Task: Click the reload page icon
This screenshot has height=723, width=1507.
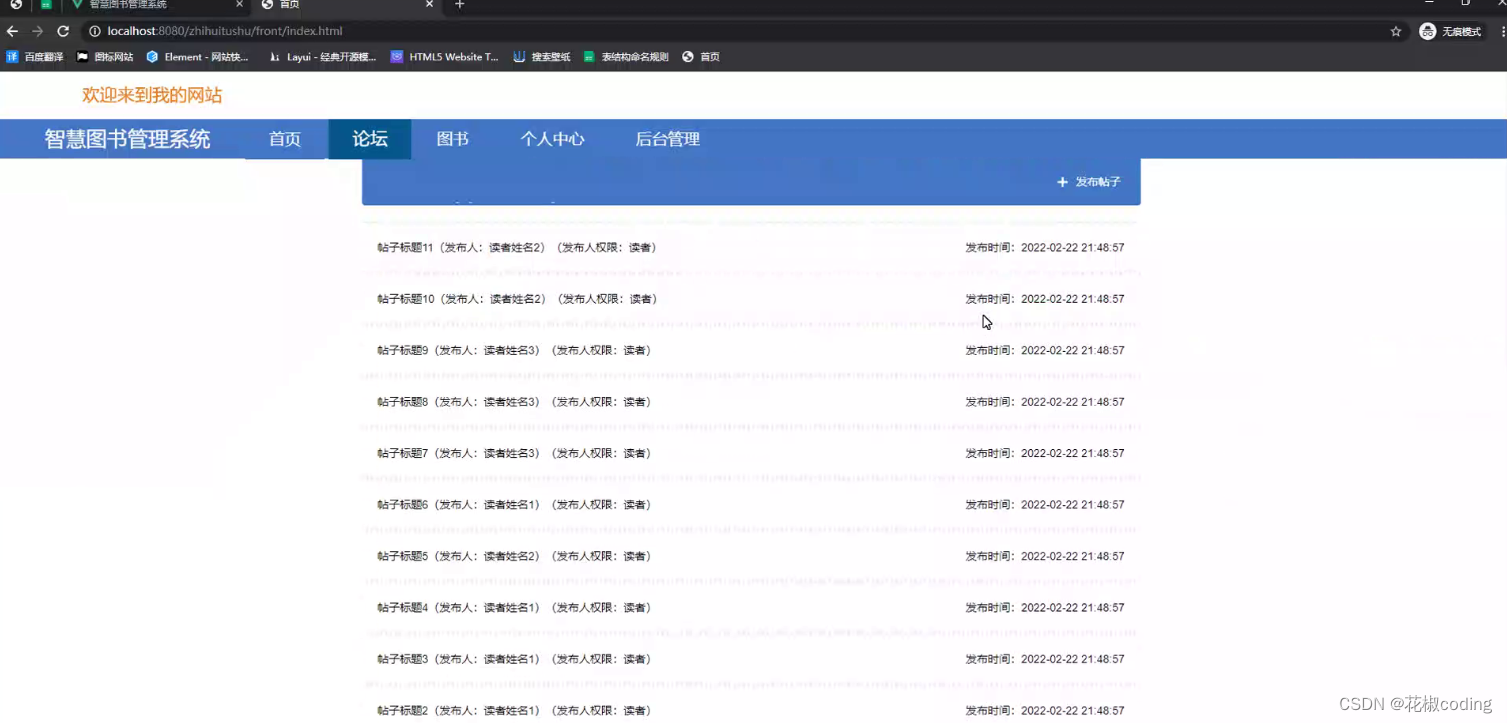Action: pos(62,31)
